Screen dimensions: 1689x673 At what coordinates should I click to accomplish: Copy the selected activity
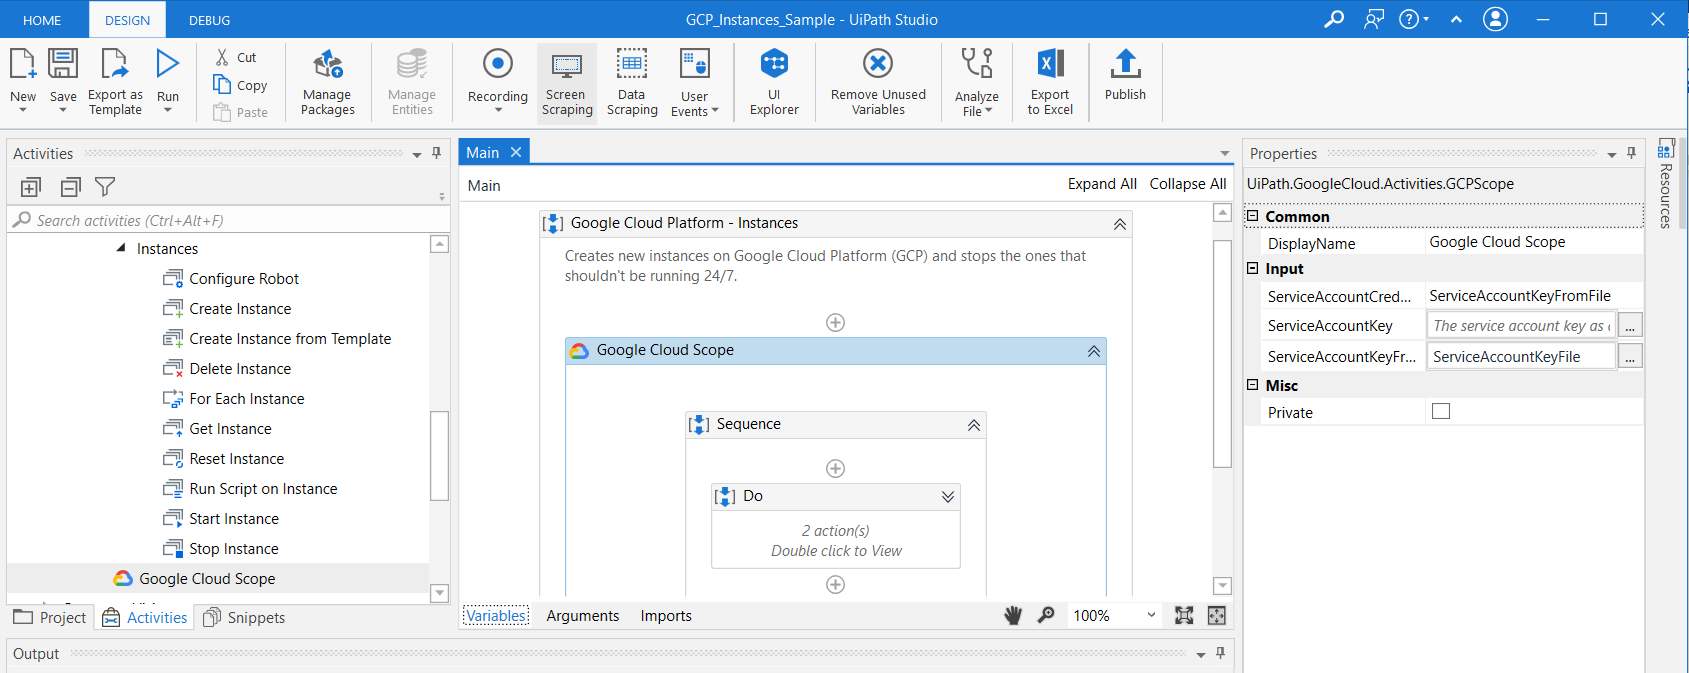click(240, 85)
